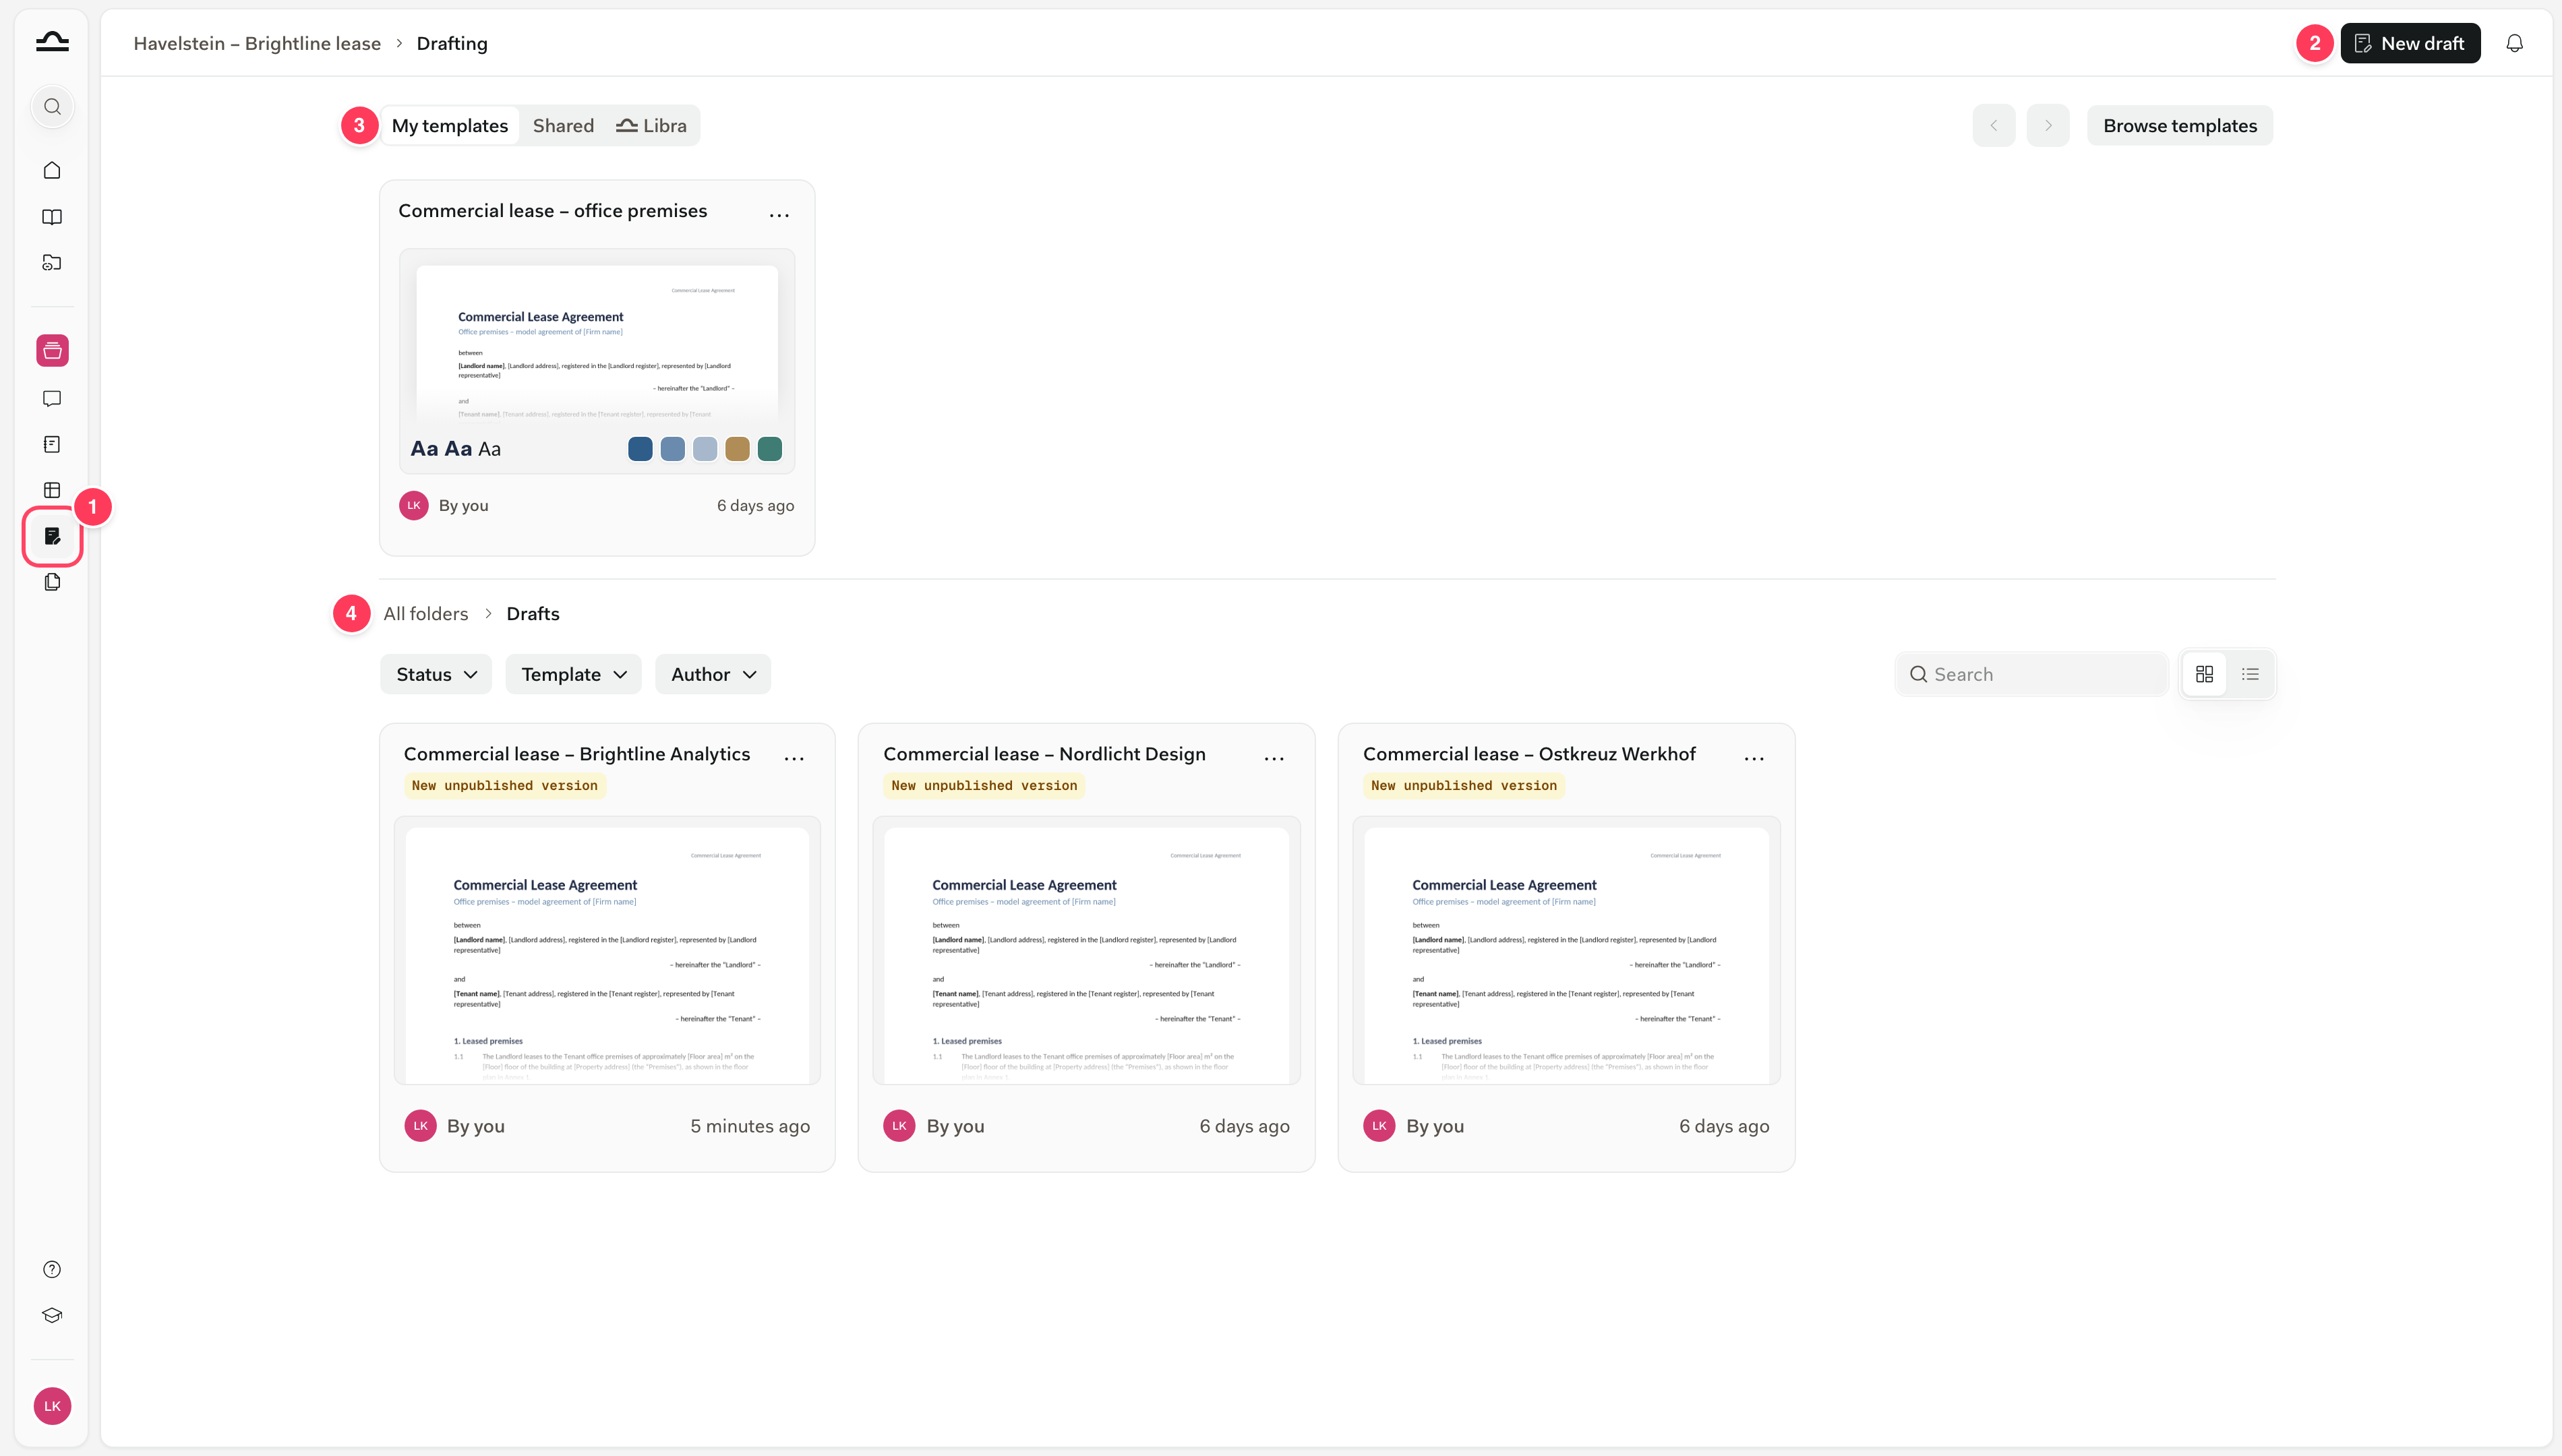Viewport: 2562px width, 1456px height.
Task: Open options menu for Nordlicht Design draft
Action: point(1274,758)
